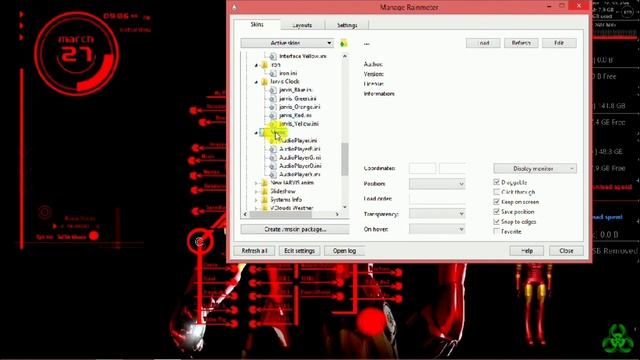Select AudioPlayer.ini in the skin tree

(x=298, y=140)
